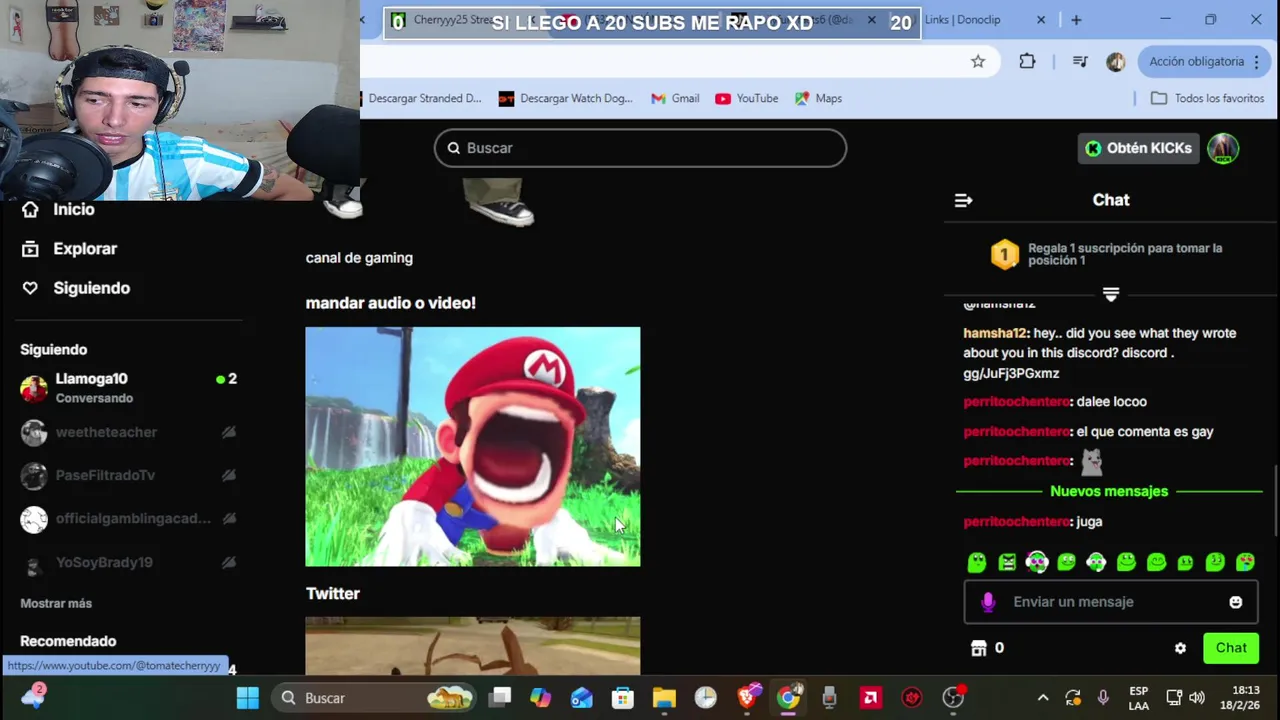This screenshot has height=720, width=1280.
Task: Go to Siguiendo in sidebar
Action: pyautogui.click(x=92, y=288)
